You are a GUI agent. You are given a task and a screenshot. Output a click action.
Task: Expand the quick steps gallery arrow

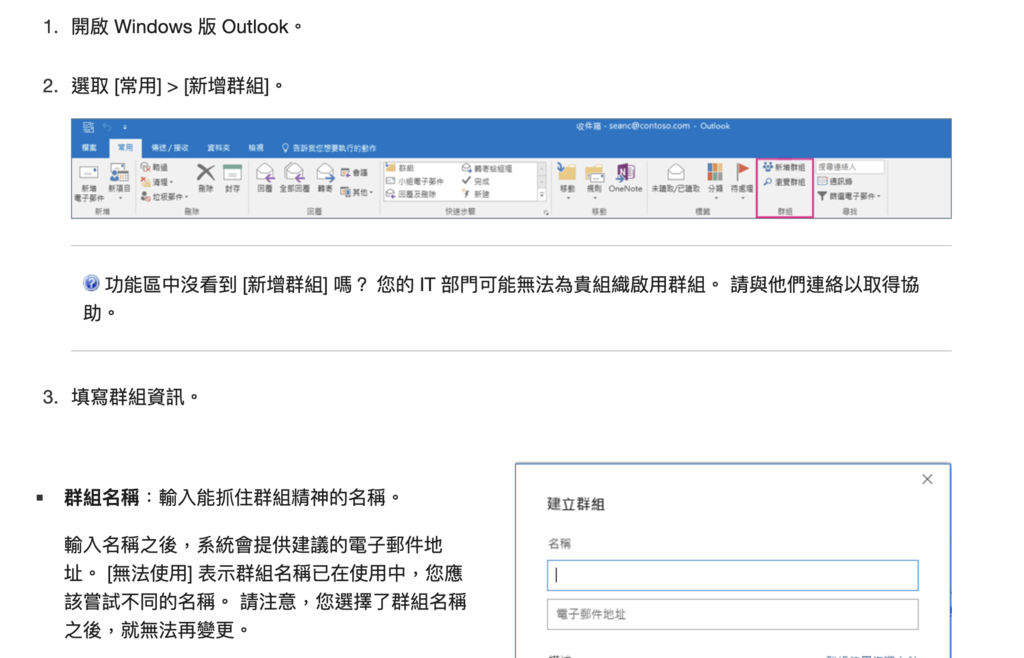point(541,195)
